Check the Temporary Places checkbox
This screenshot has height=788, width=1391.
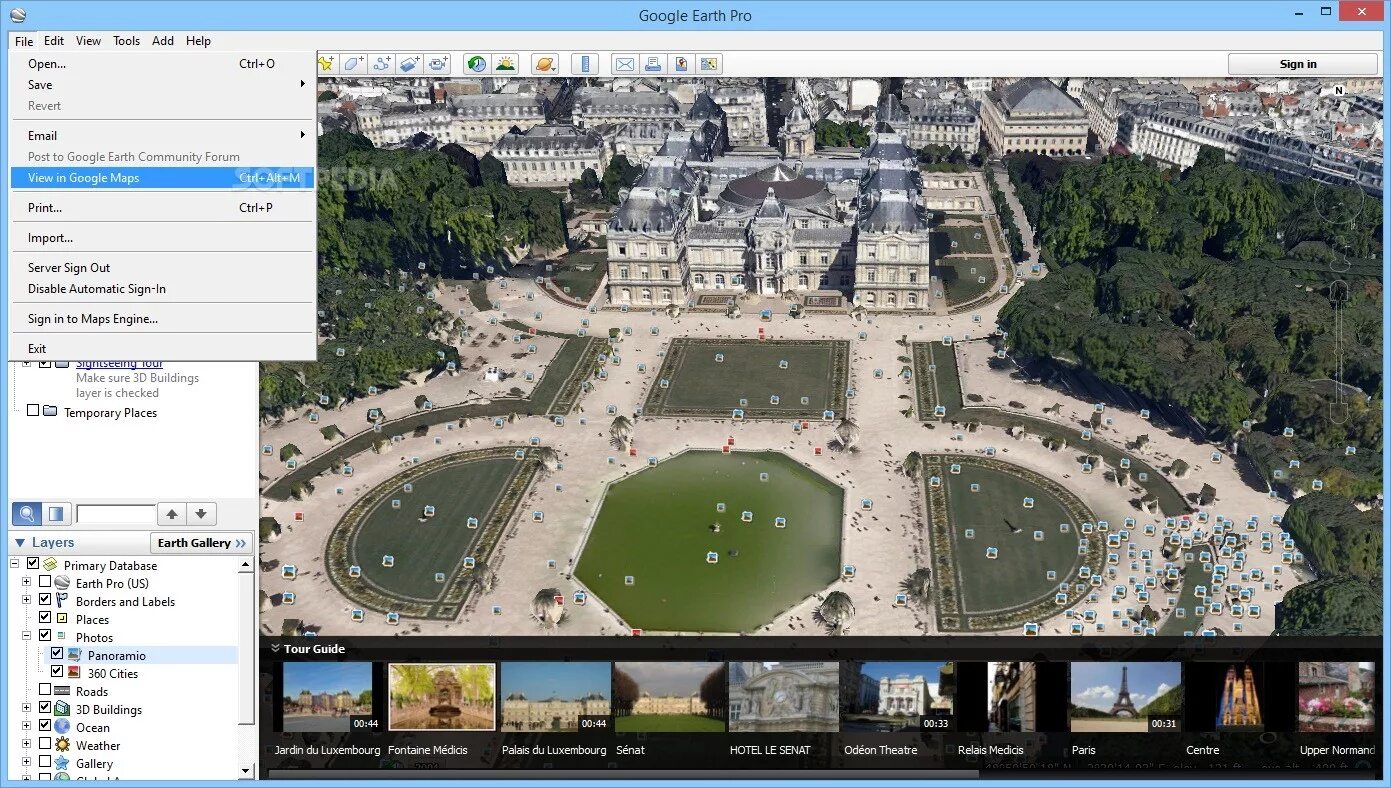coord(33,411)
